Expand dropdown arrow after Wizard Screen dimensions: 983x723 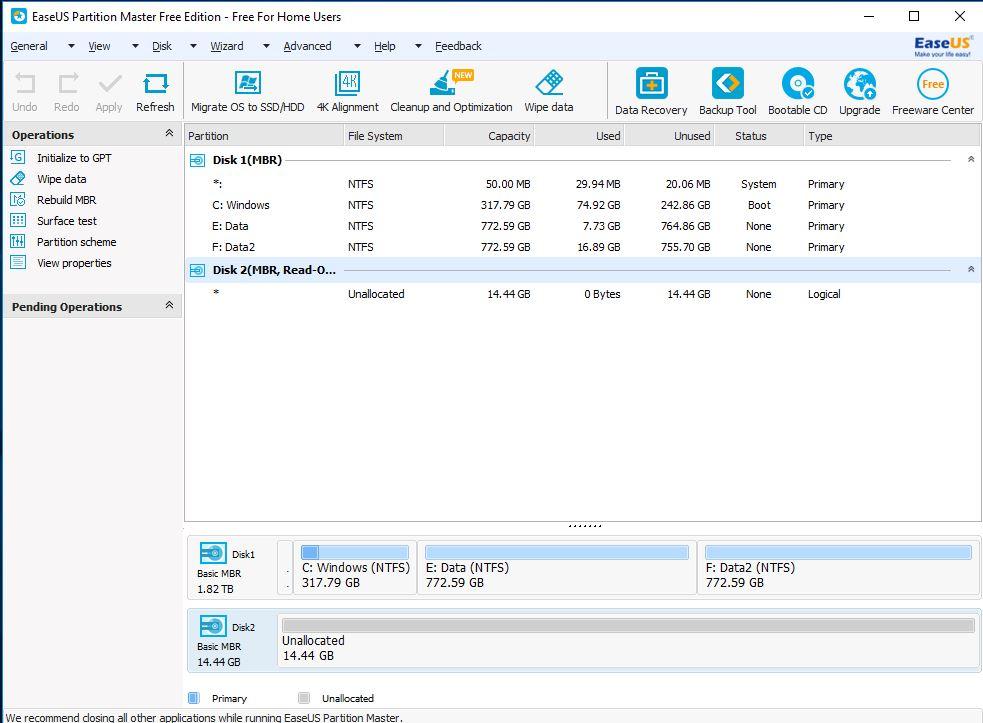(266, 46)
